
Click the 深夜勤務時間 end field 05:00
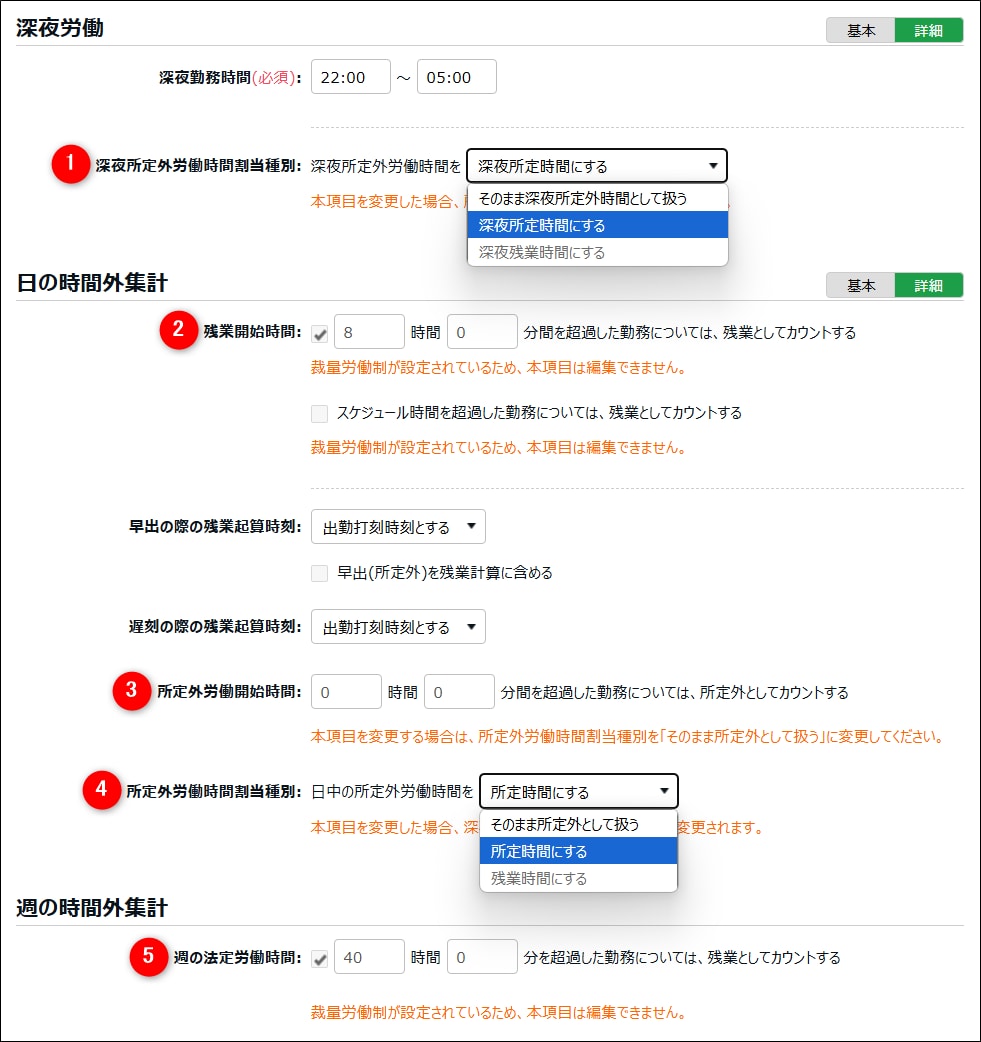point(456,77)
